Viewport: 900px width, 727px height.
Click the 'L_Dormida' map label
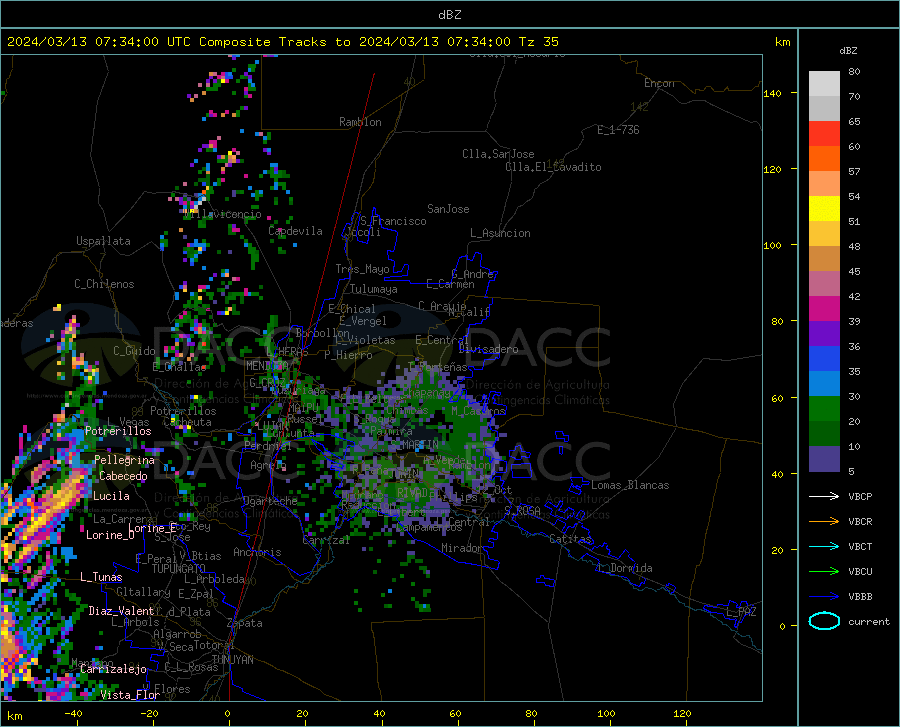point(624,568)
